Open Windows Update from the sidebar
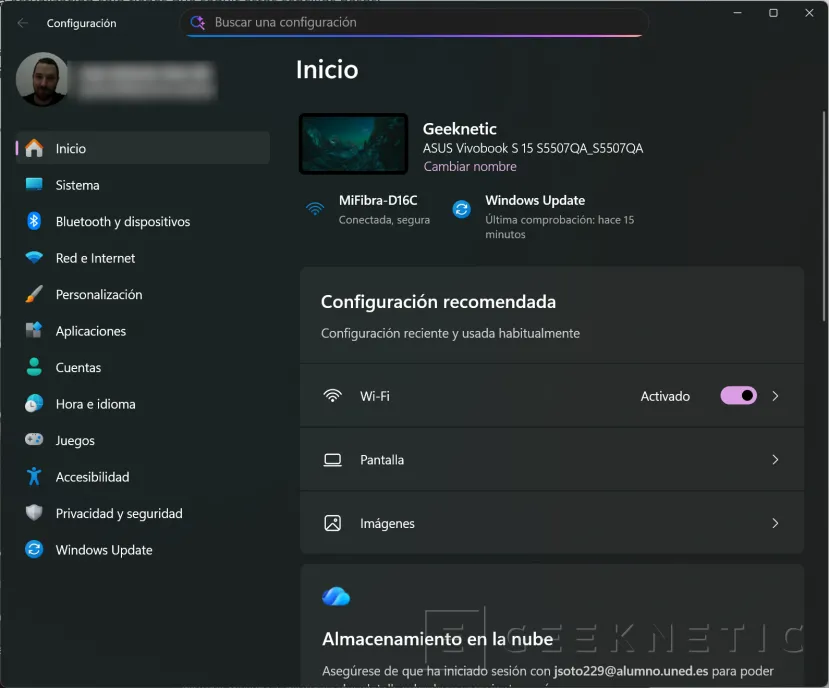Screen dimensions: 829x688 click(103, 549)
